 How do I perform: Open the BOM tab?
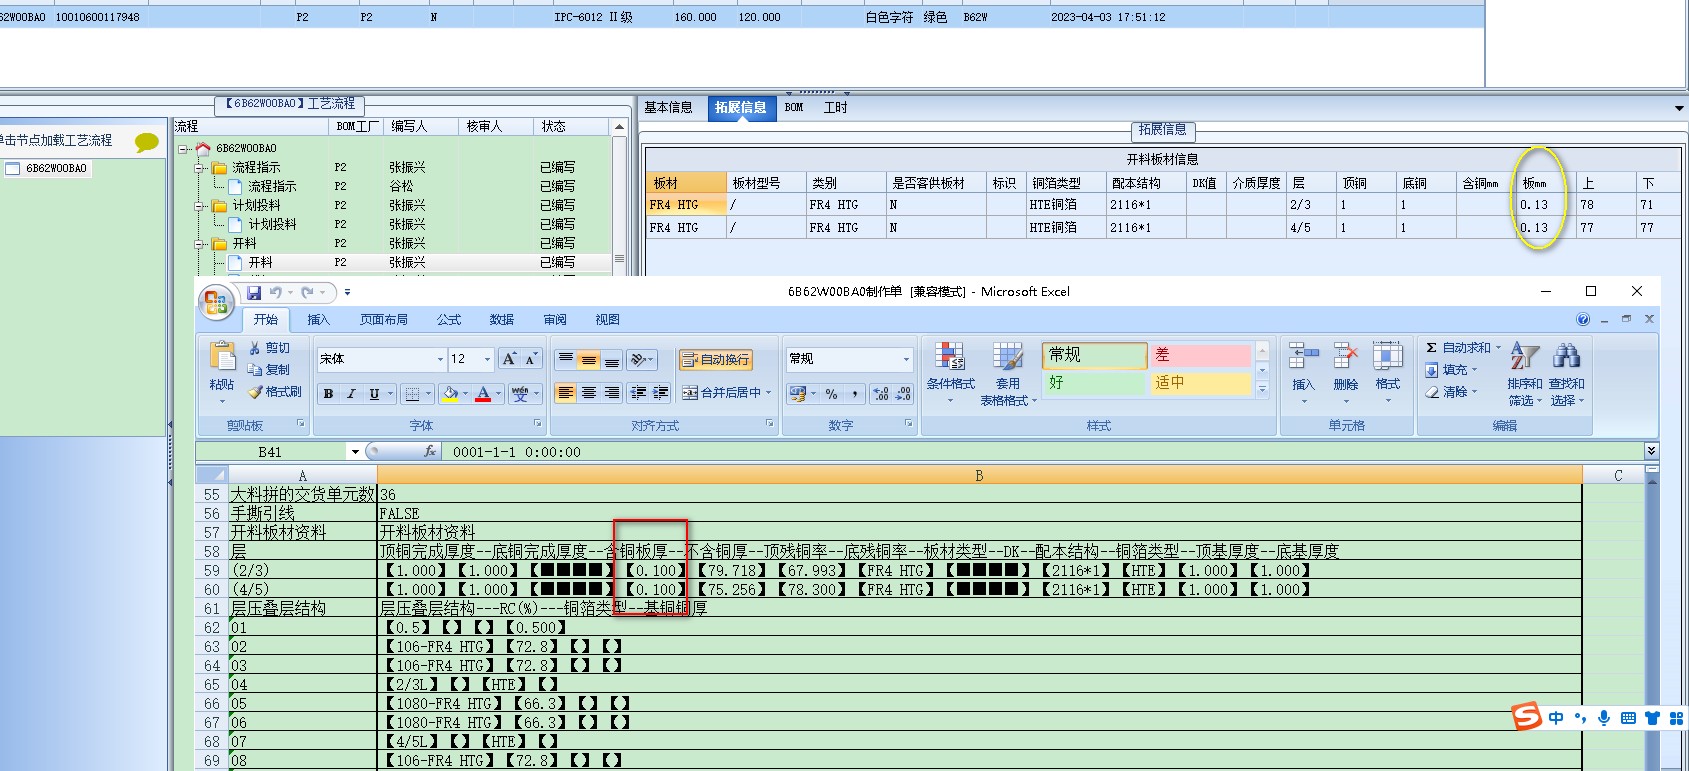click(794, 108)
